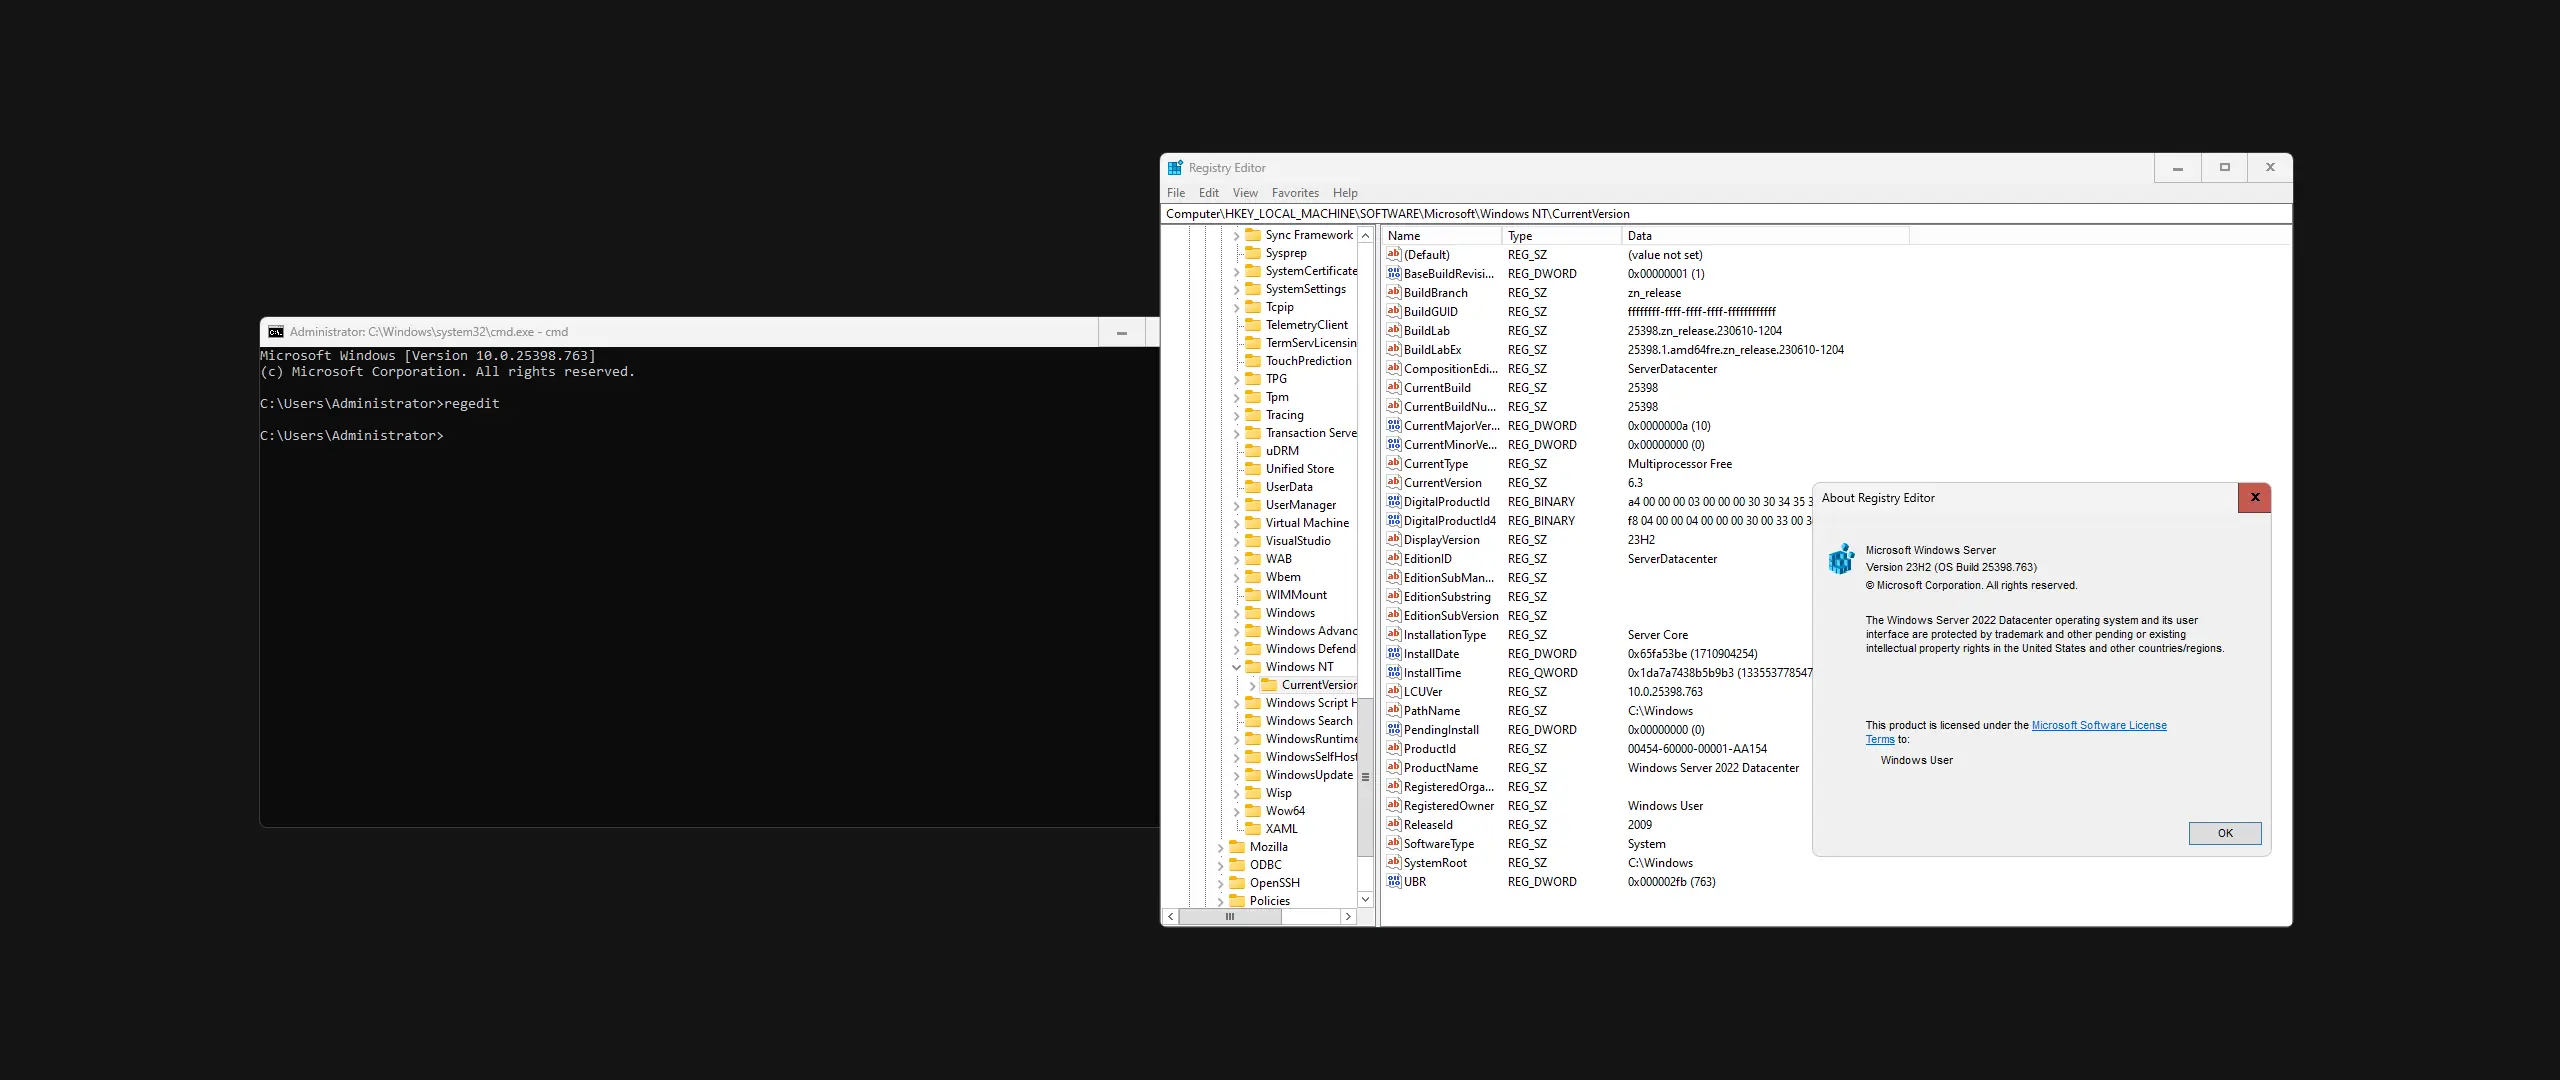Click the BuildLabEx string value icon
Viewport: 2560px width, 1080px height.
(1394, 350)
